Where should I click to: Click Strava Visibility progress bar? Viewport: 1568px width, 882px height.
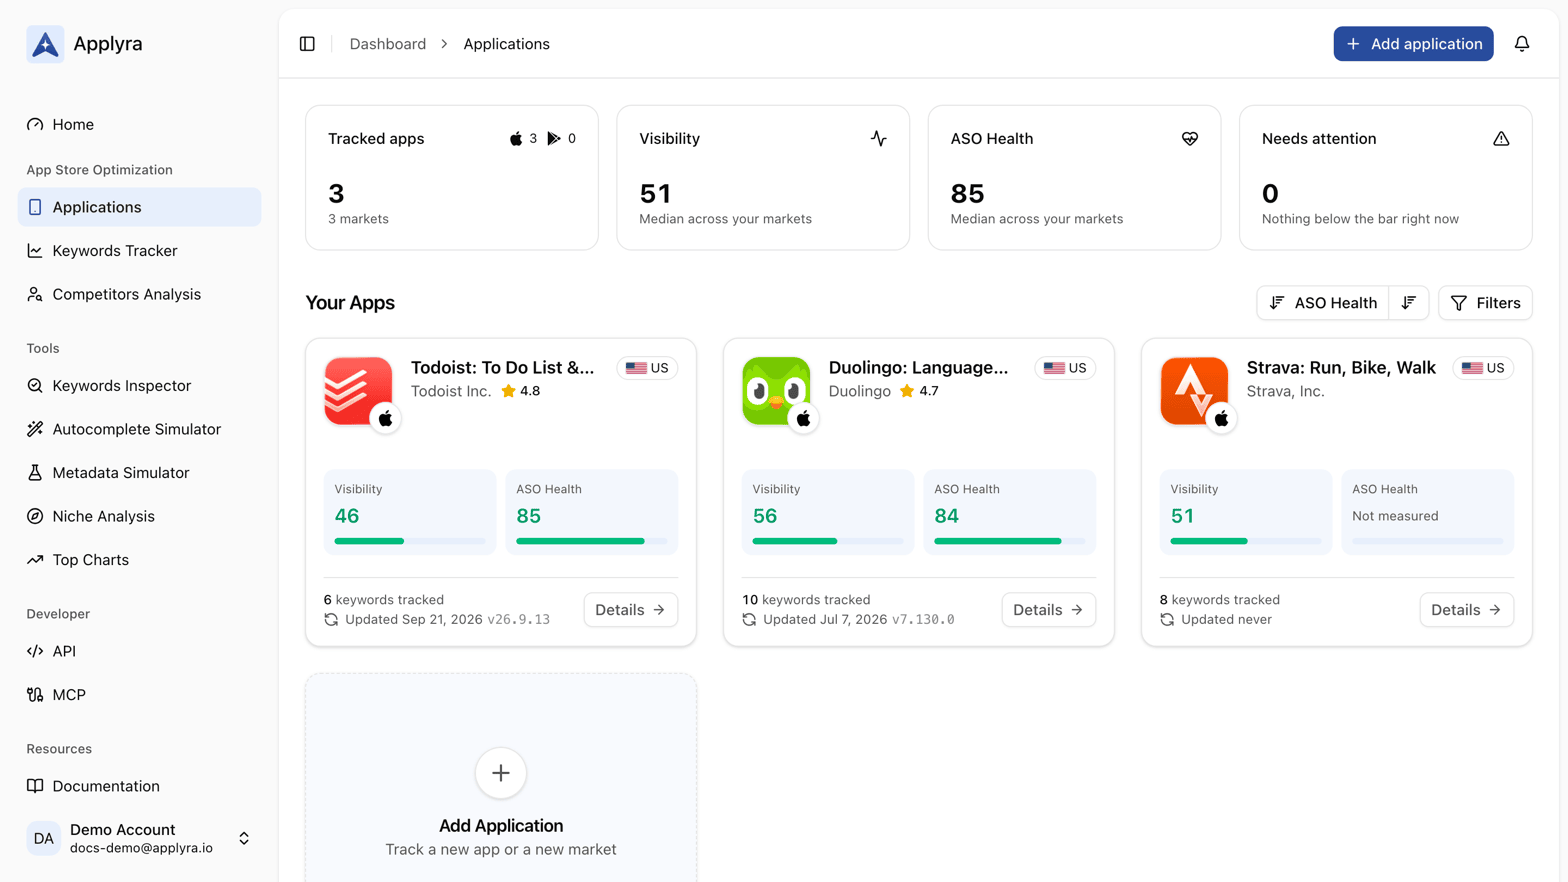(1245, 541)
